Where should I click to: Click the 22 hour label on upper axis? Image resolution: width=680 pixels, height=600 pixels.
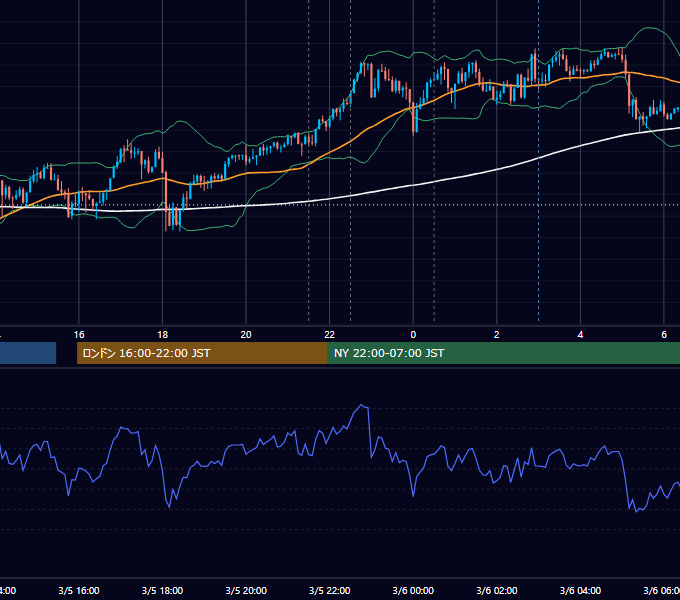(330, 335)
